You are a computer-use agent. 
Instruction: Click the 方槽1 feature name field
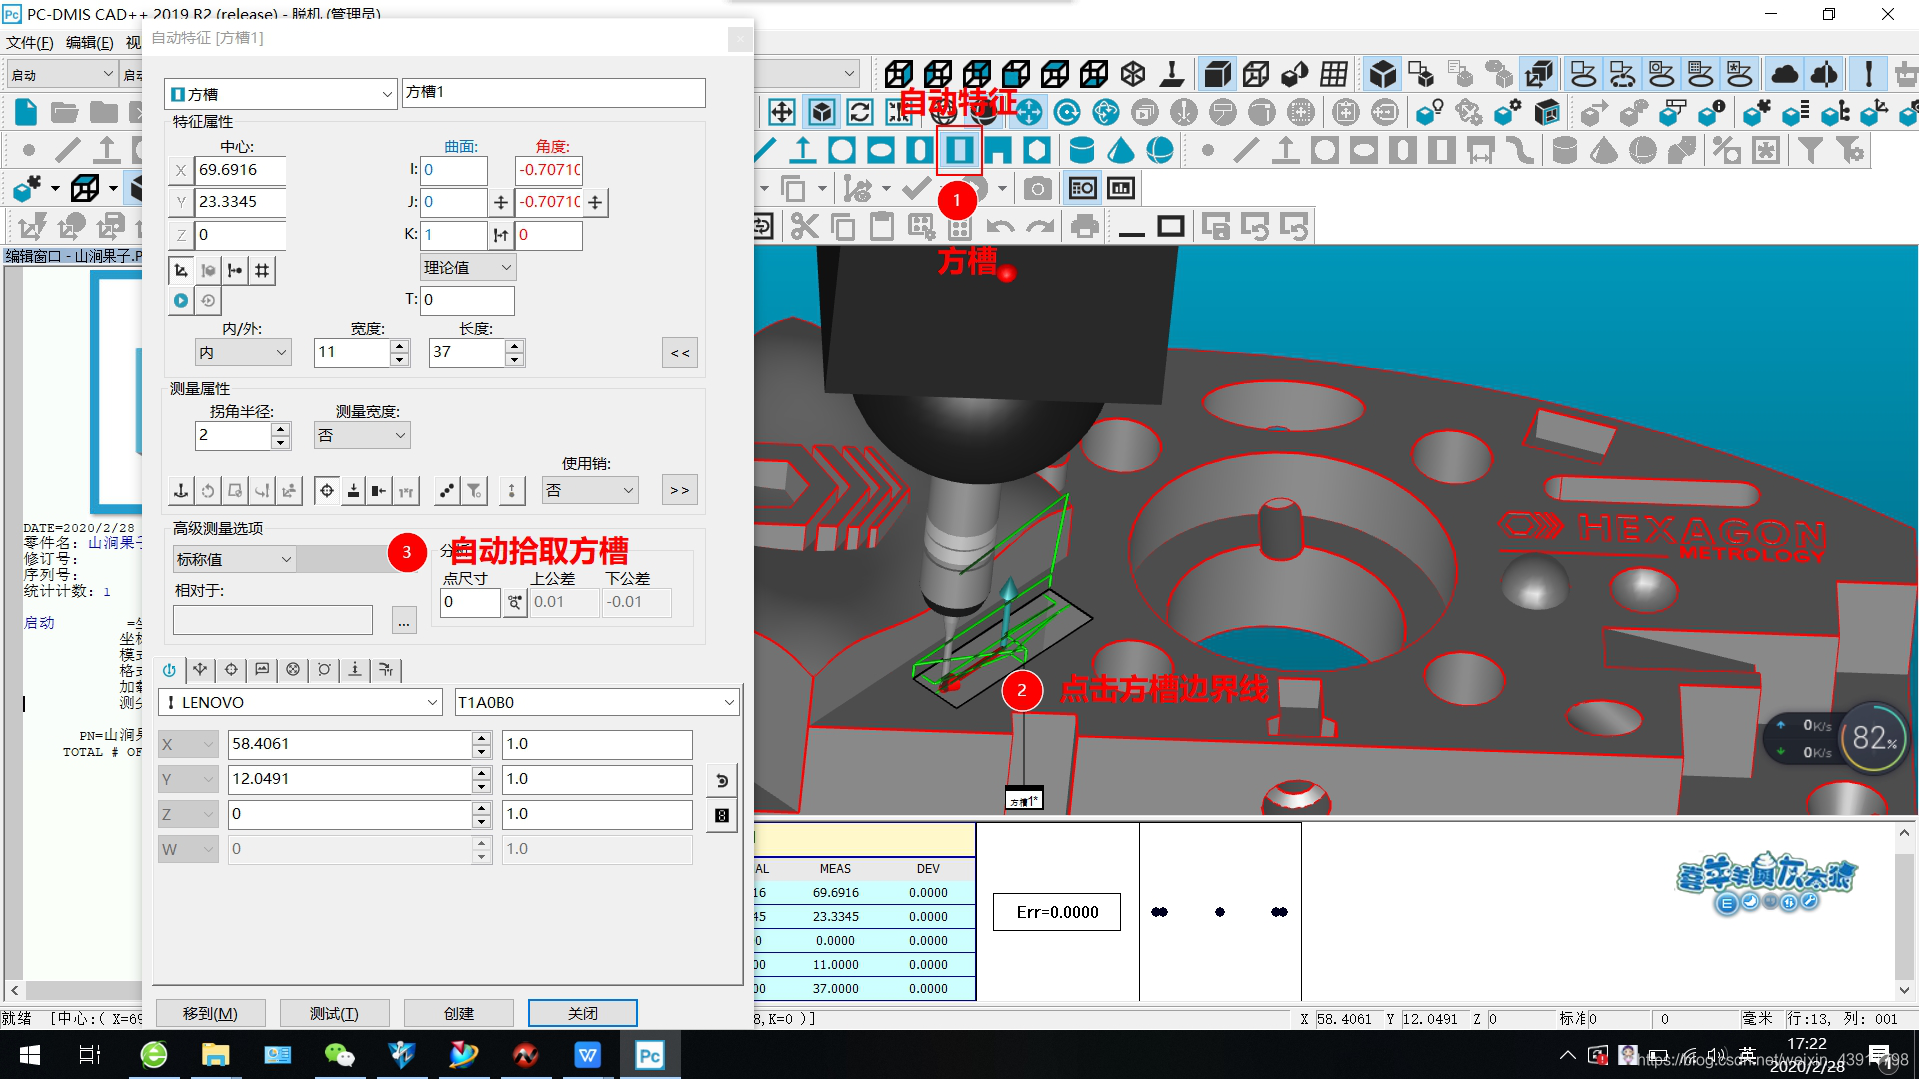553,92
